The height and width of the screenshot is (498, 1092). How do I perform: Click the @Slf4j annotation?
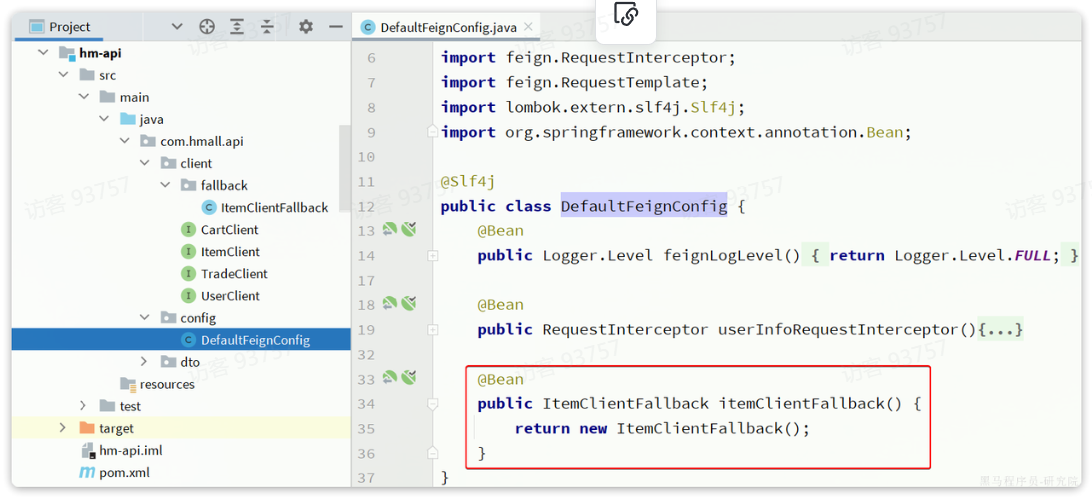pos(468,182)
